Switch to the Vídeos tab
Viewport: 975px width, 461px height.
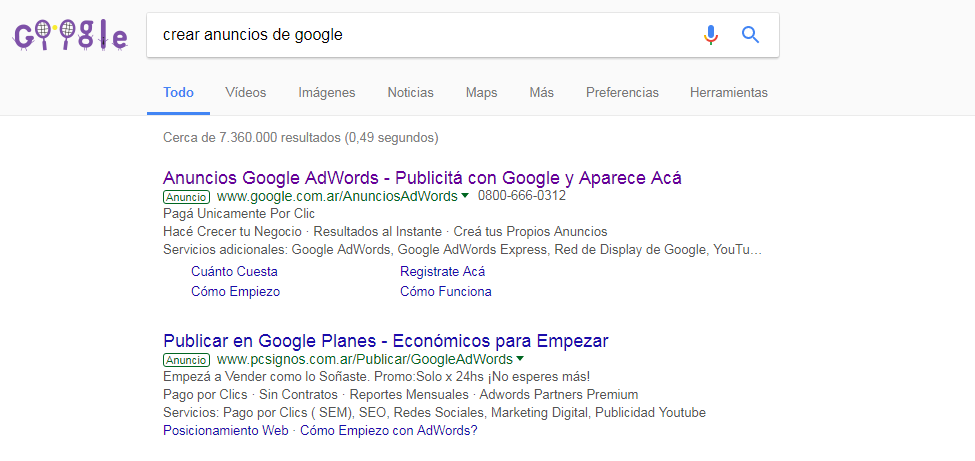[246, 93]
